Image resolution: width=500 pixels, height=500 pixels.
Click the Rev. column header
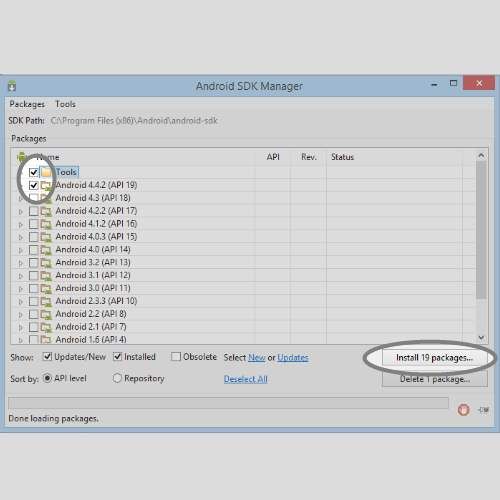309,157
